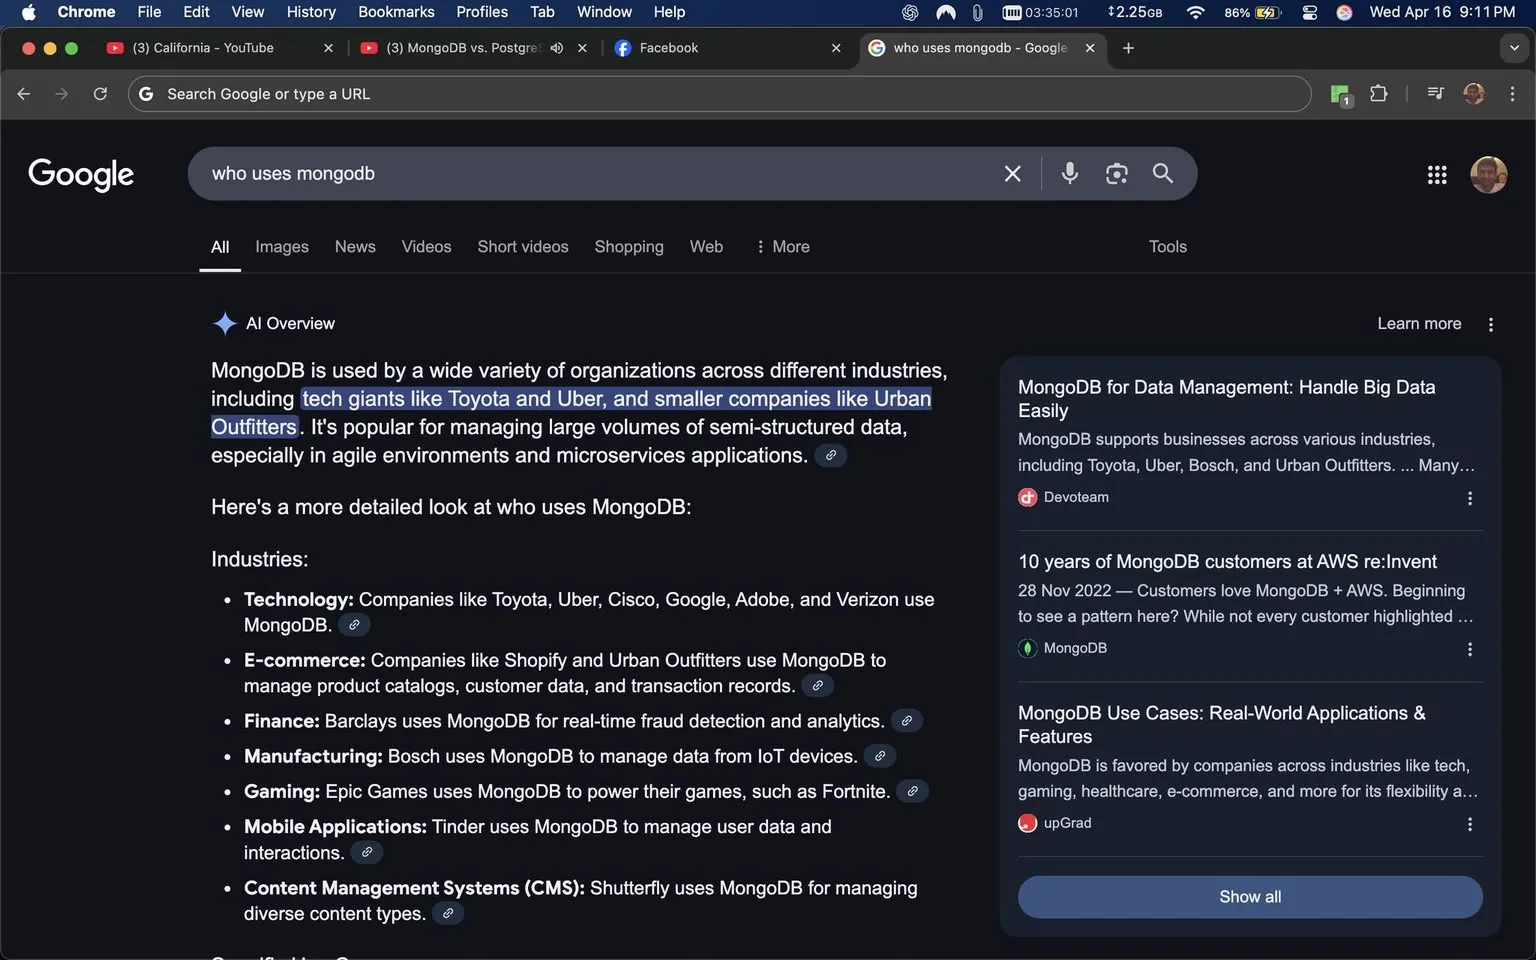Switch to the Images results tab
This screenshot has width=1536, height=960.
point(282,247)
